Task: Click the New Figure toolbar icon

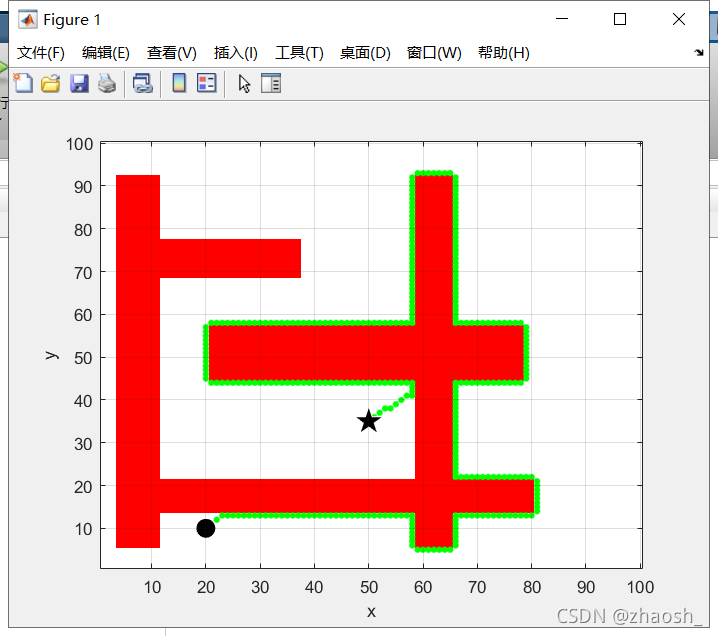Action: [23, 83]
